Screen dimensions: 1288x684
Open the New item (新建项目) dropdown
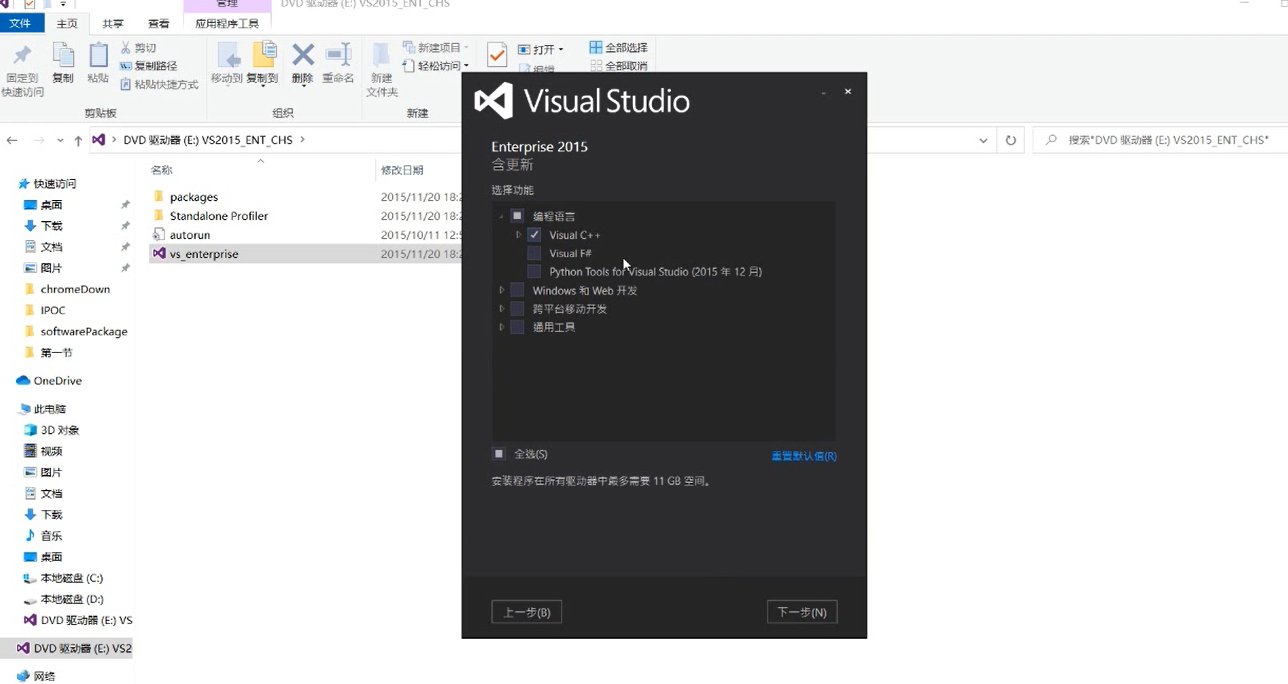point(436,48)
